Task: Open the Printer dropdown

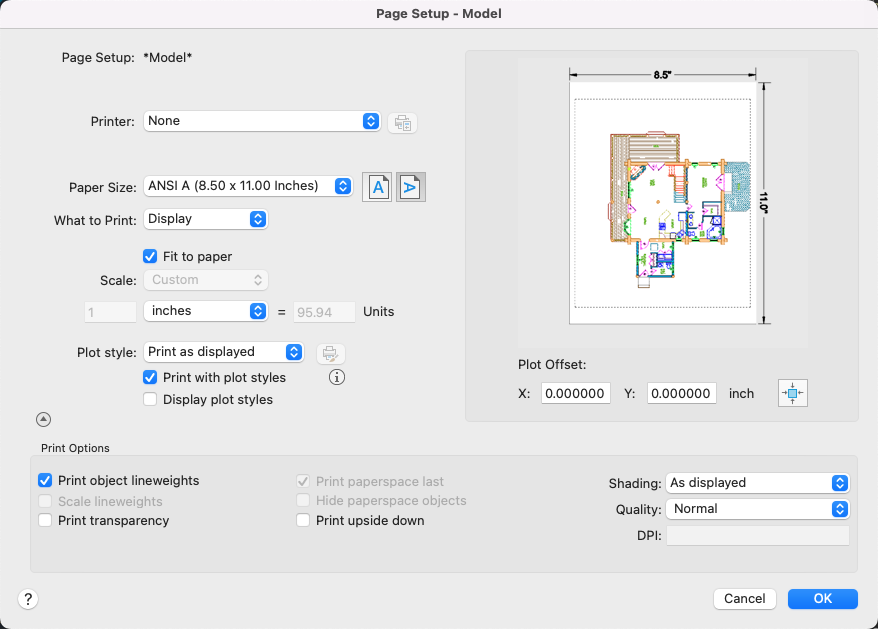Action: pos(262,121)
